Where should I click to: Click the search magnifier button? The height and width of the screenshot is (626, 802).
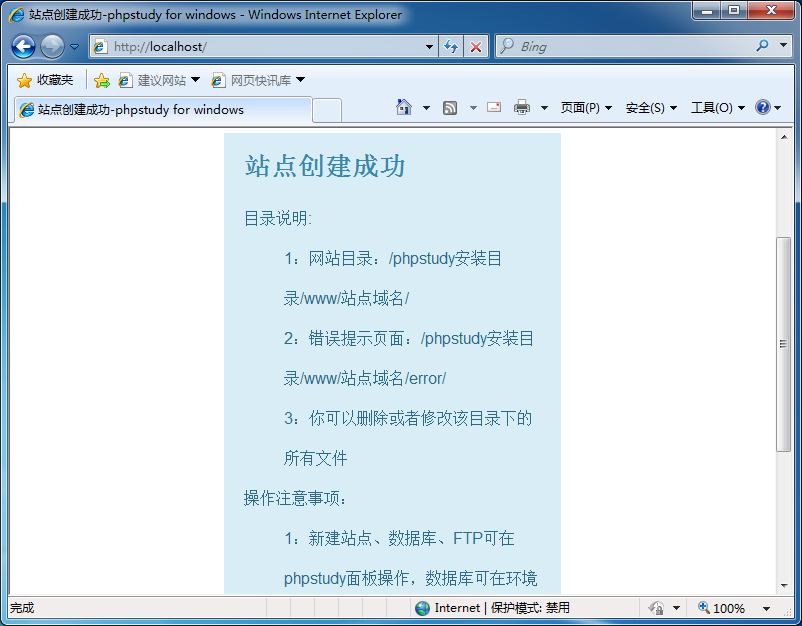[762, 46]
